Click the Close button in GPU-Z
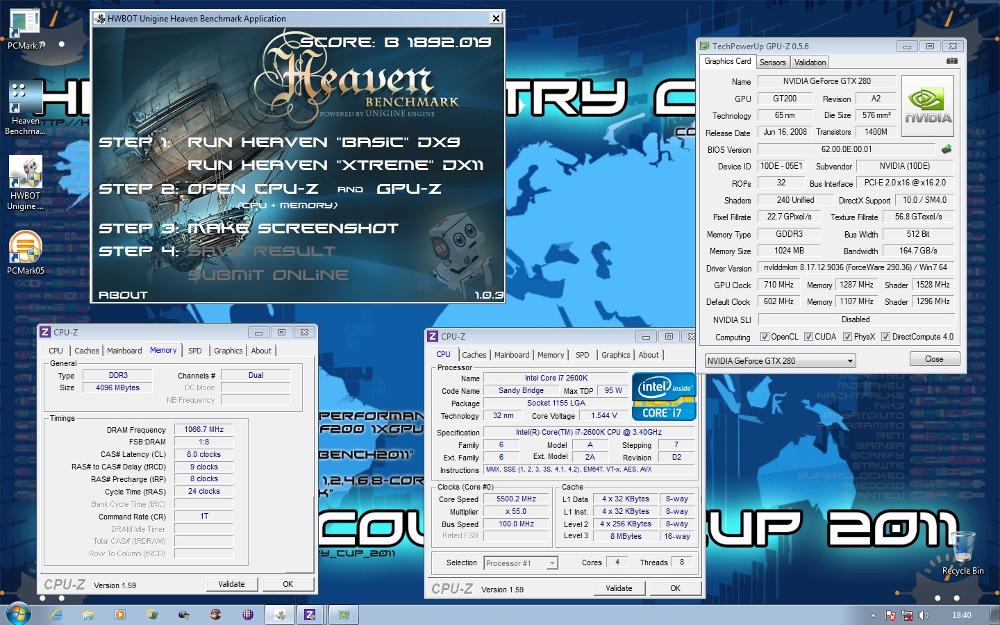This screenshot has height=625, width=1000. (x=934, y=359)
